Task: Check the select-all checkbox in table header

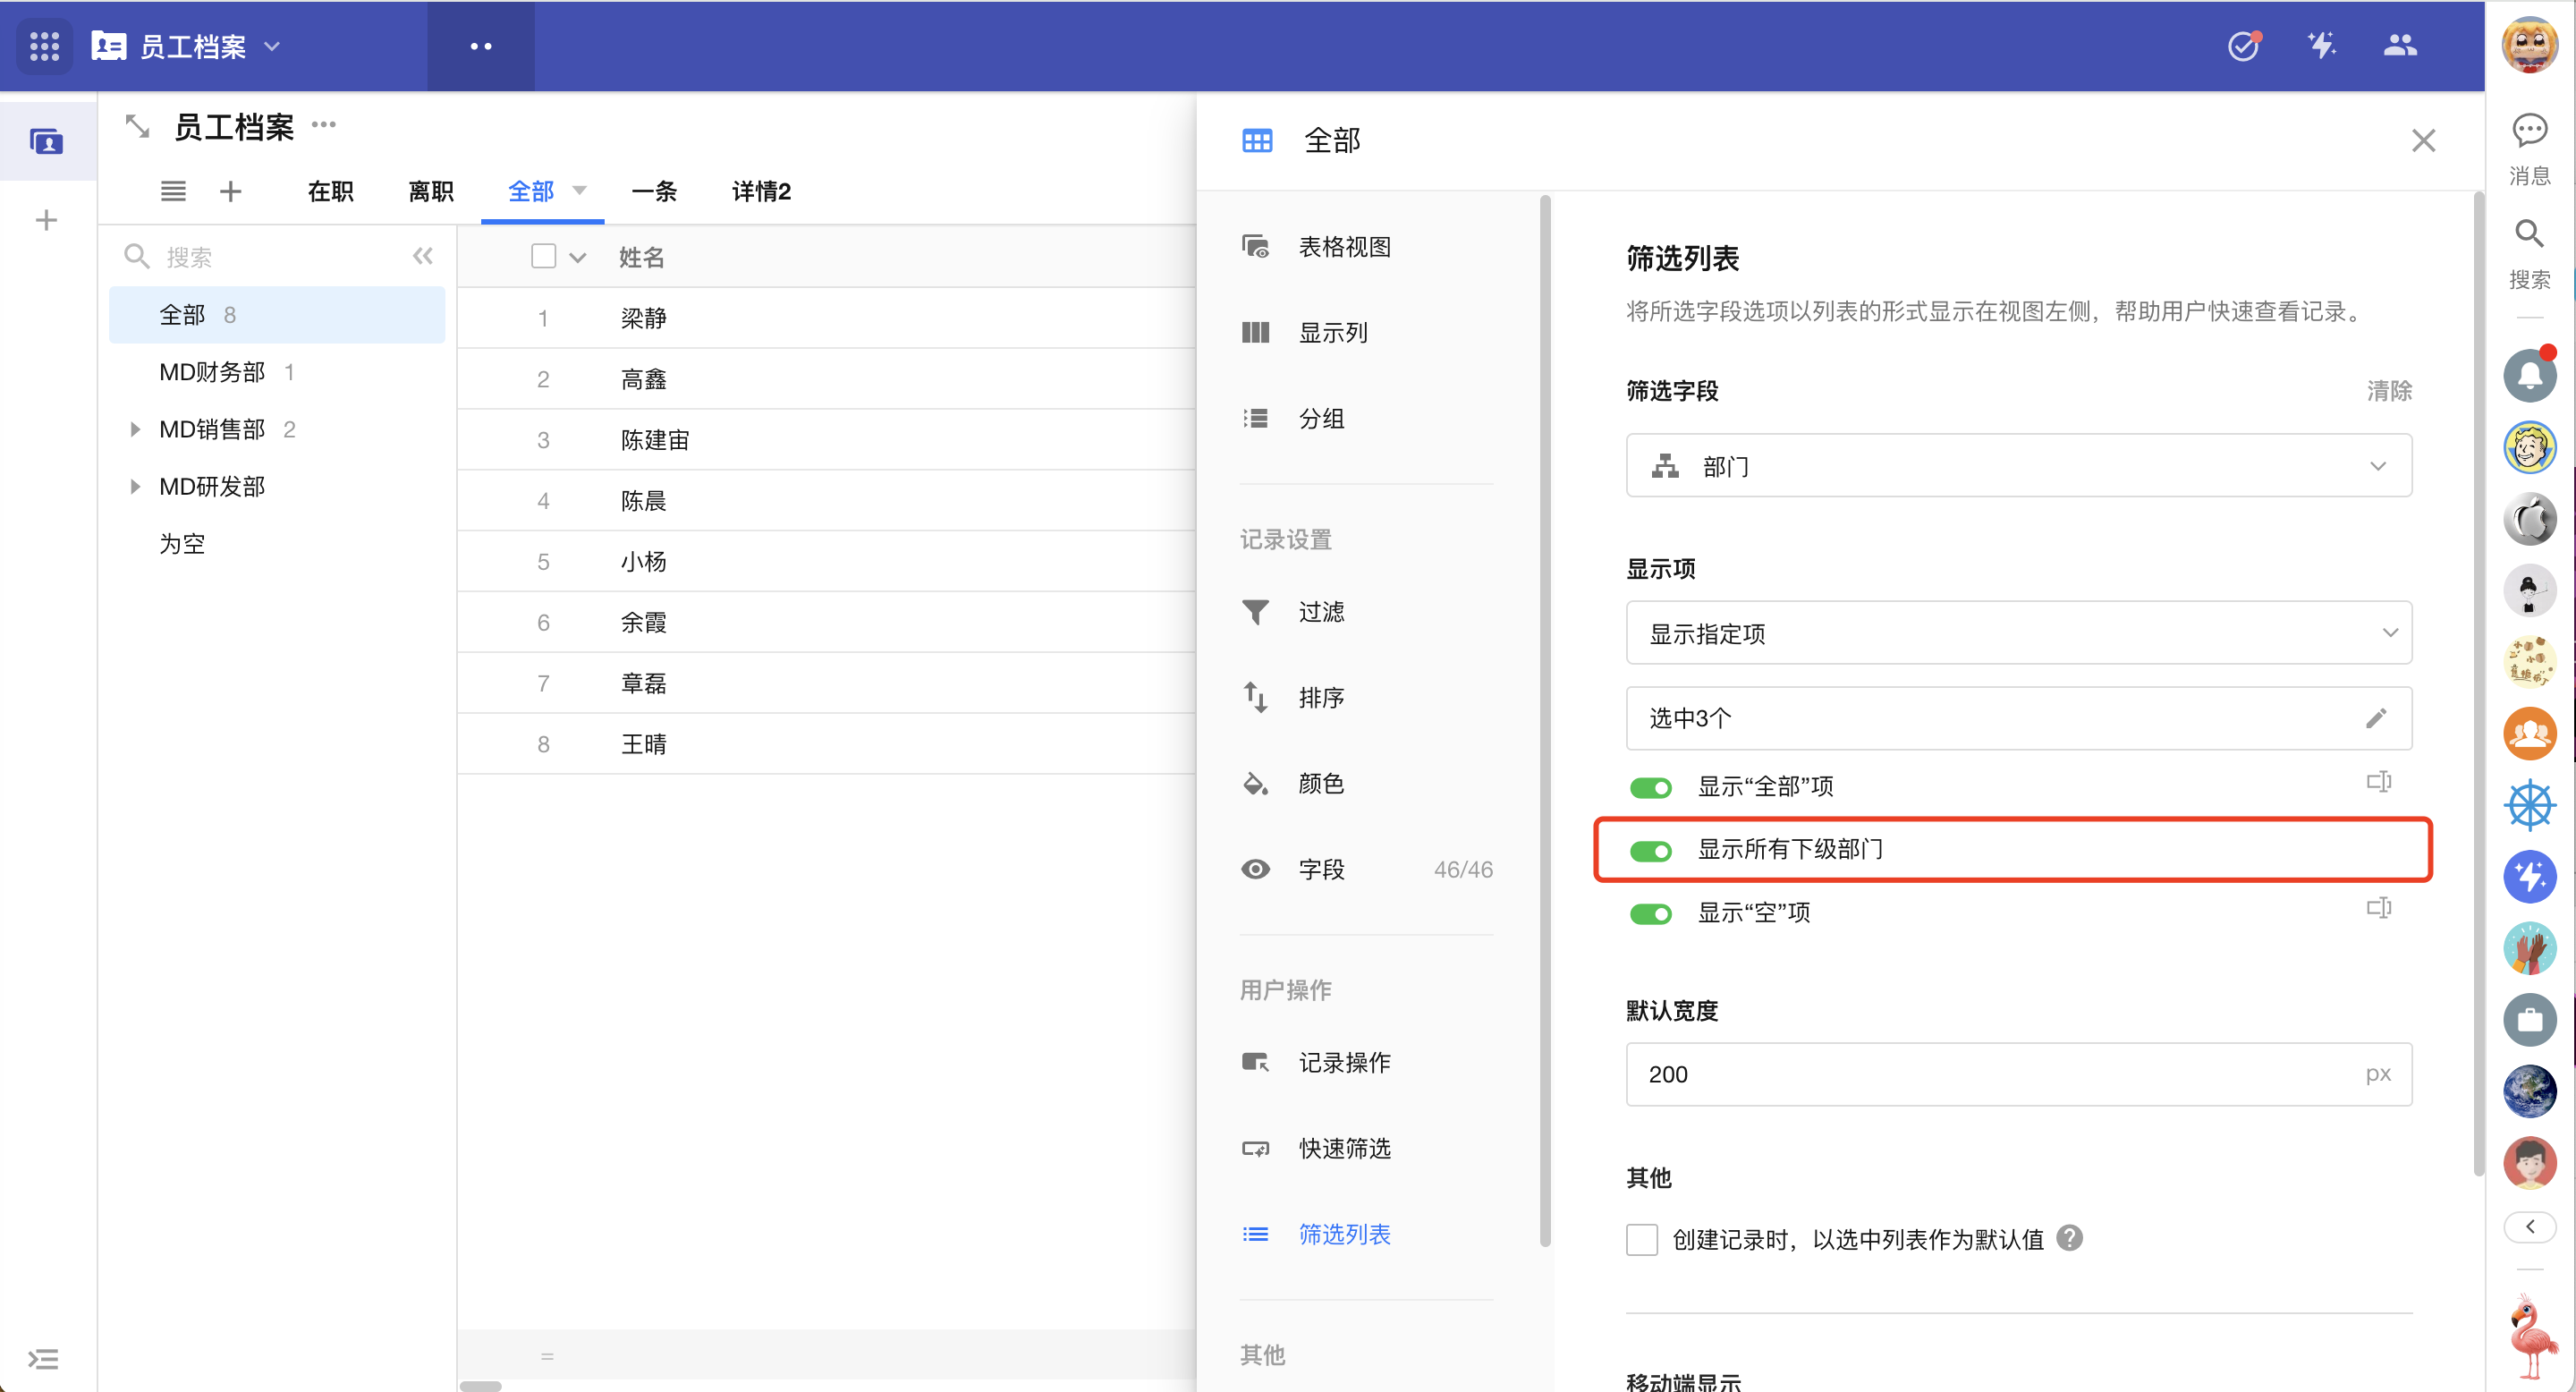Action: 543,256
